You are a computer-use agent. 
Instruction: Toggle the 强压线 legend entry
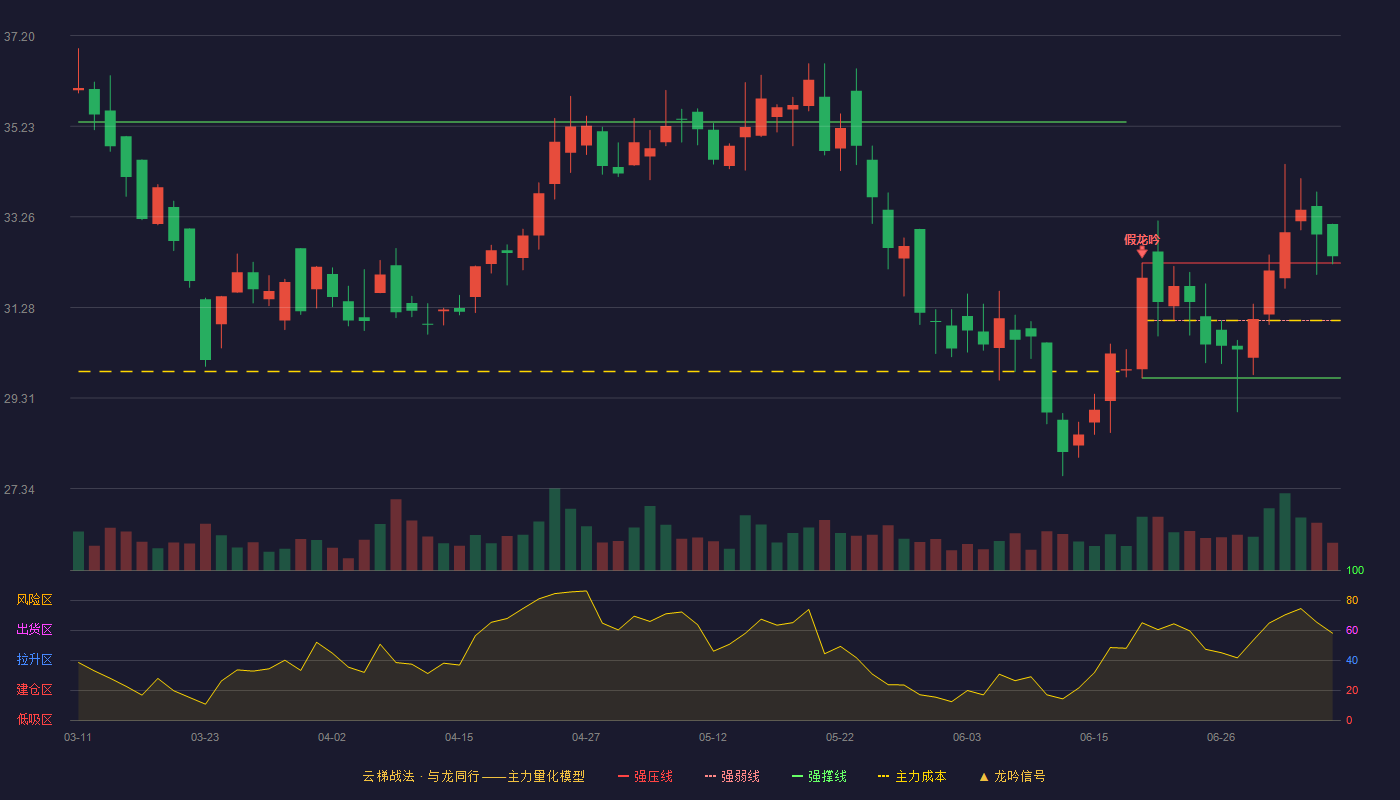(645, 776)
